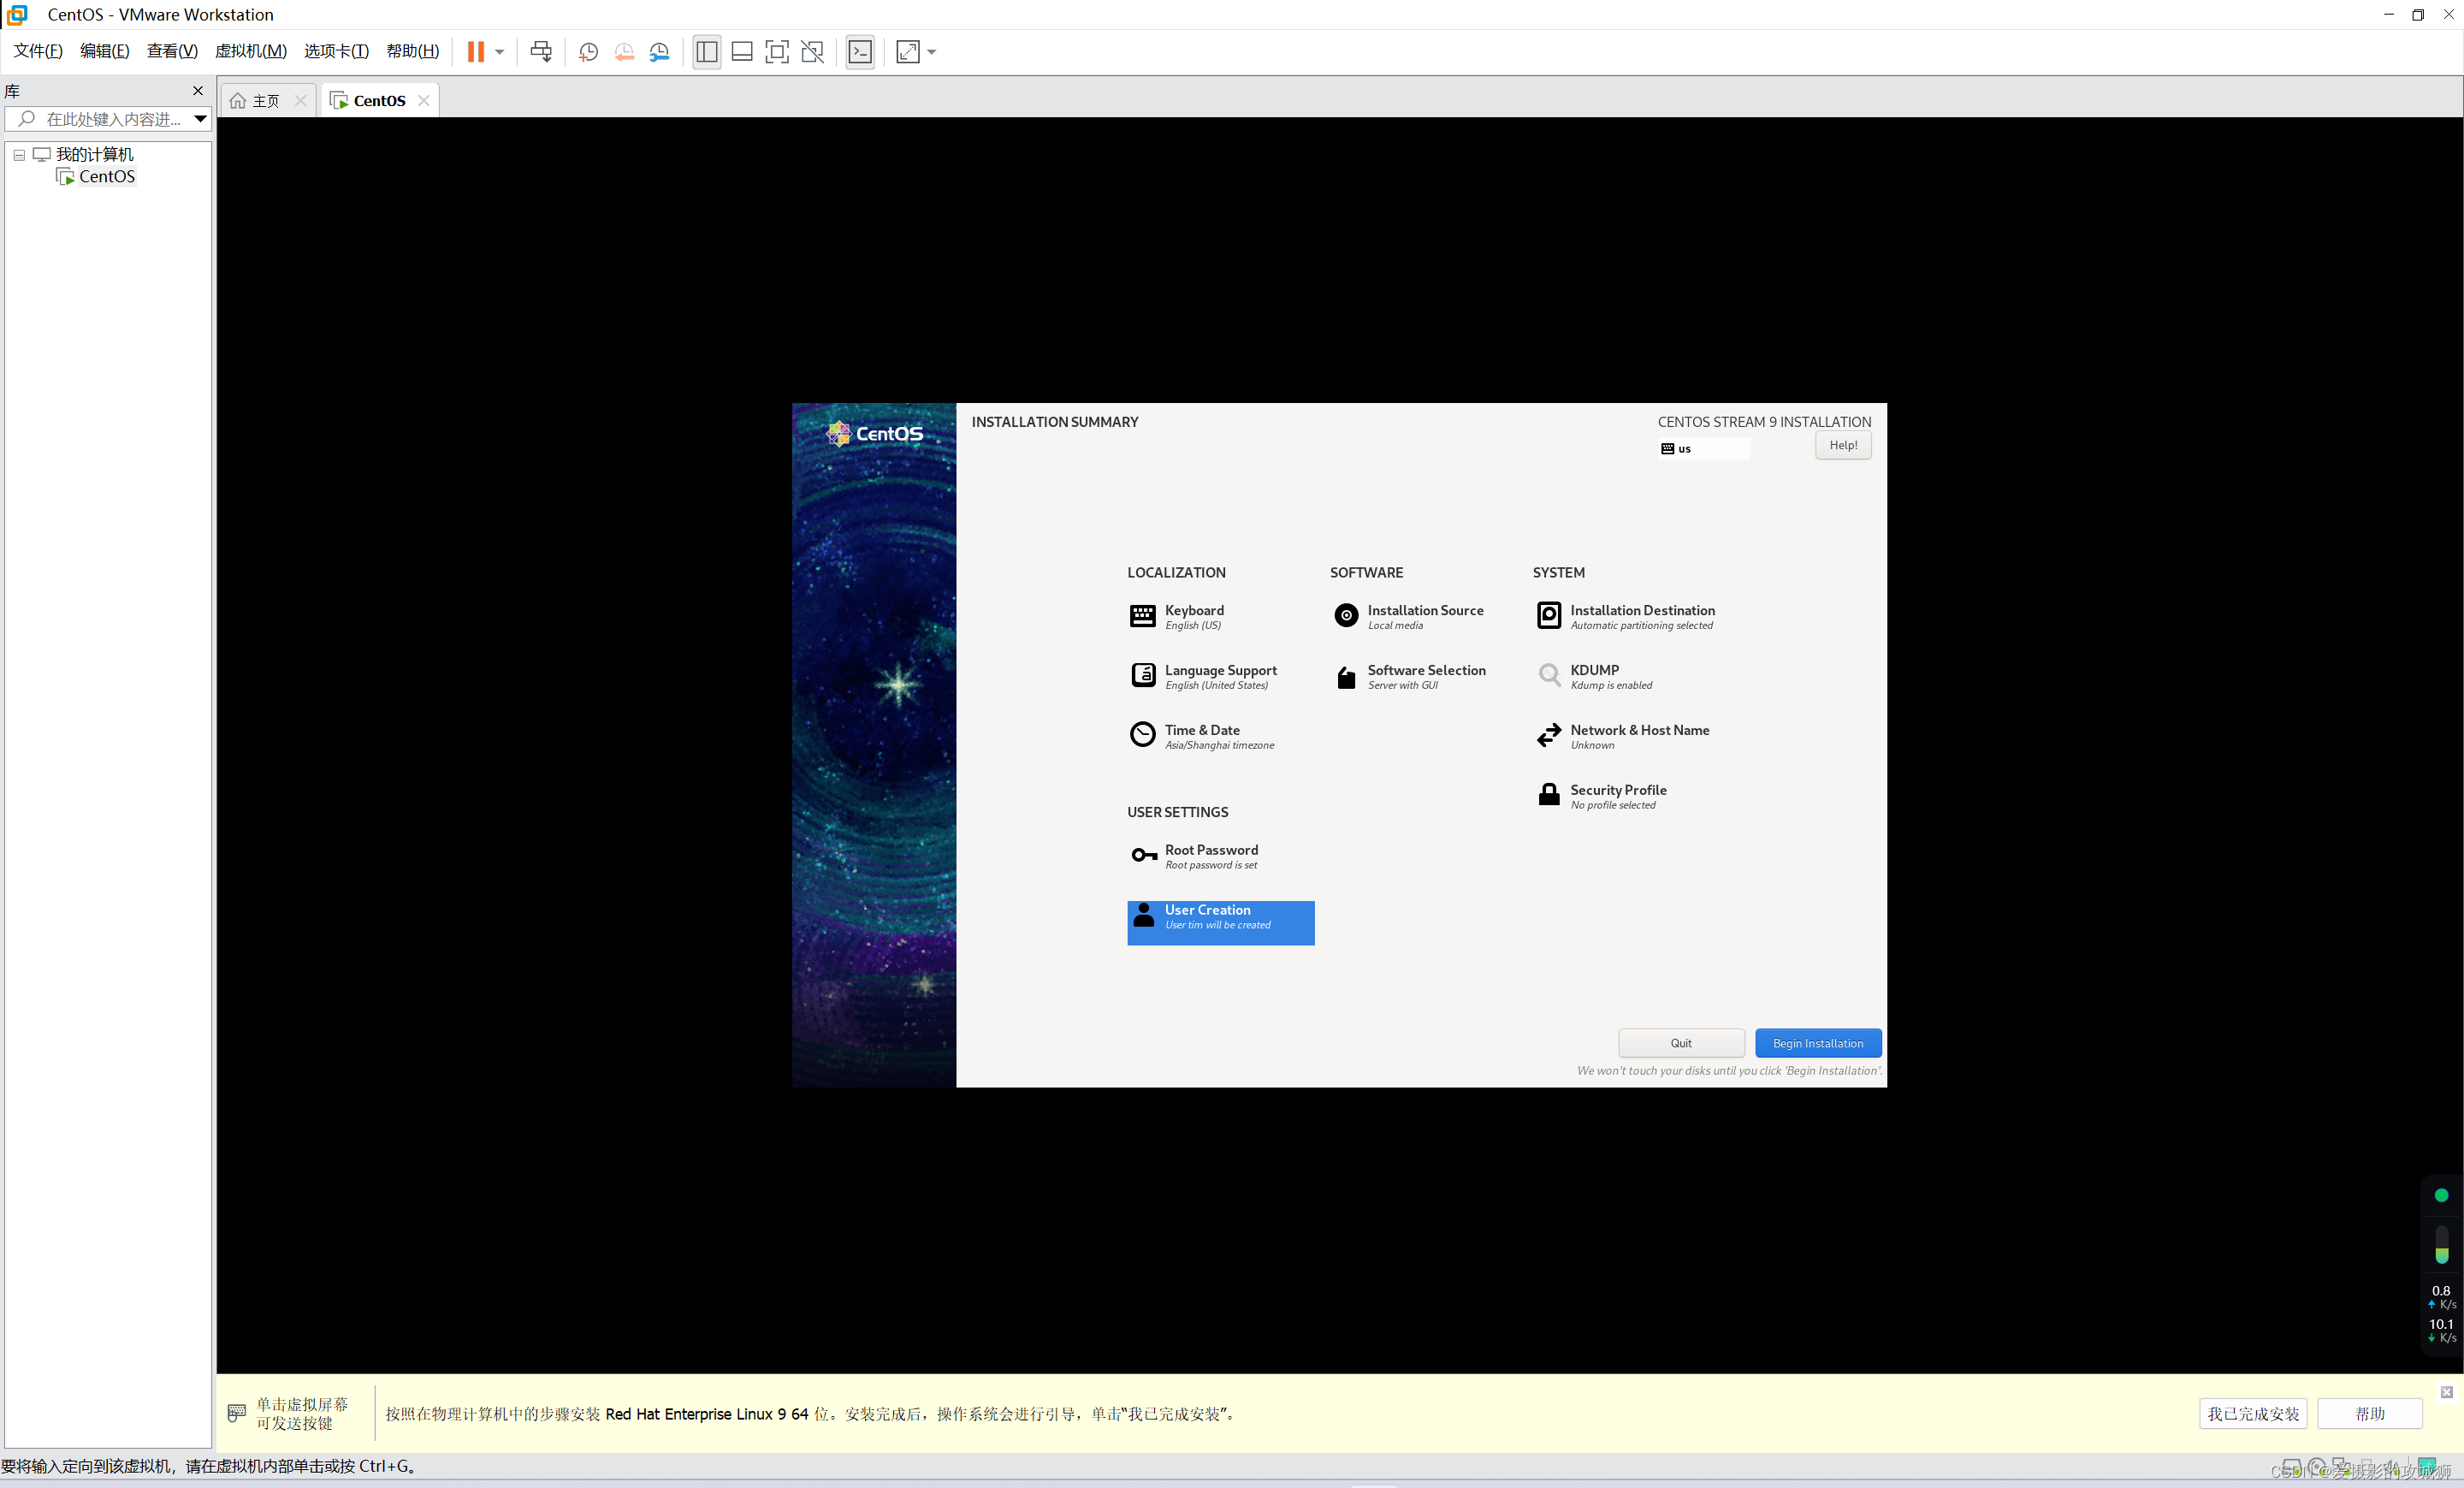
Task: Enter full screen mode from the toolbar
Action: point(777,52)
